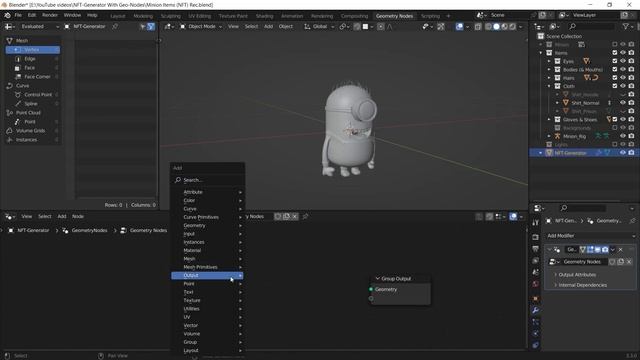
Task: Switch to Scripting workspace tab
Action: coord(430,16)
